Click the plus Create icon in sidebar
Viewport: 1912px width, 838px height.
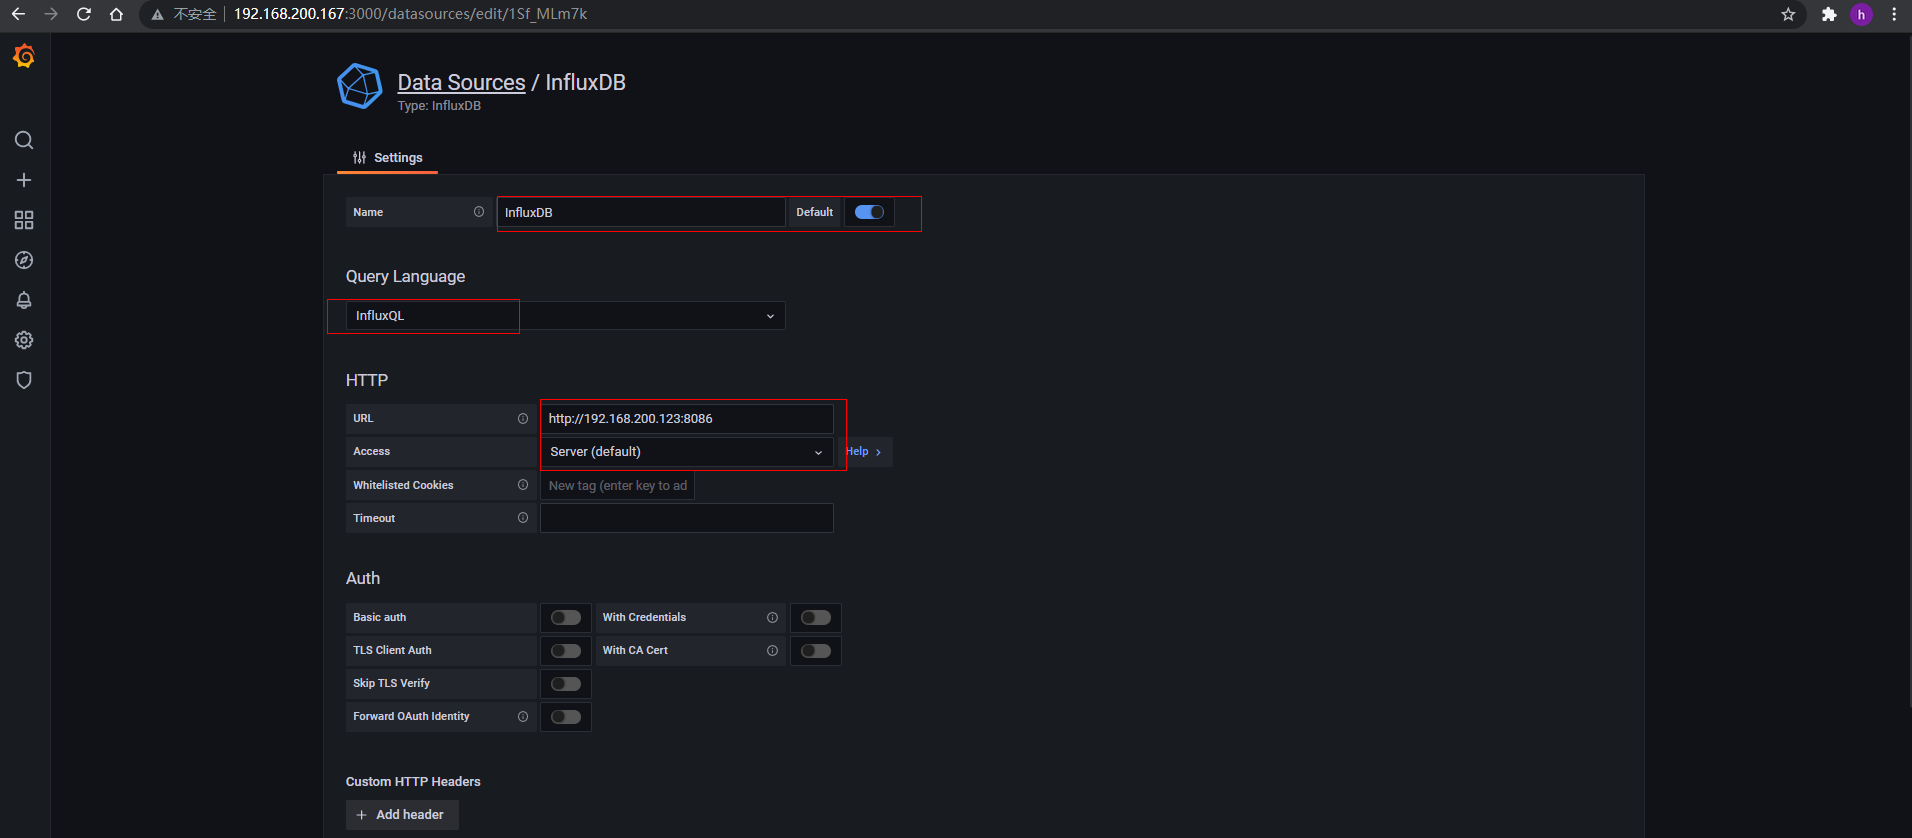(24, 180)
